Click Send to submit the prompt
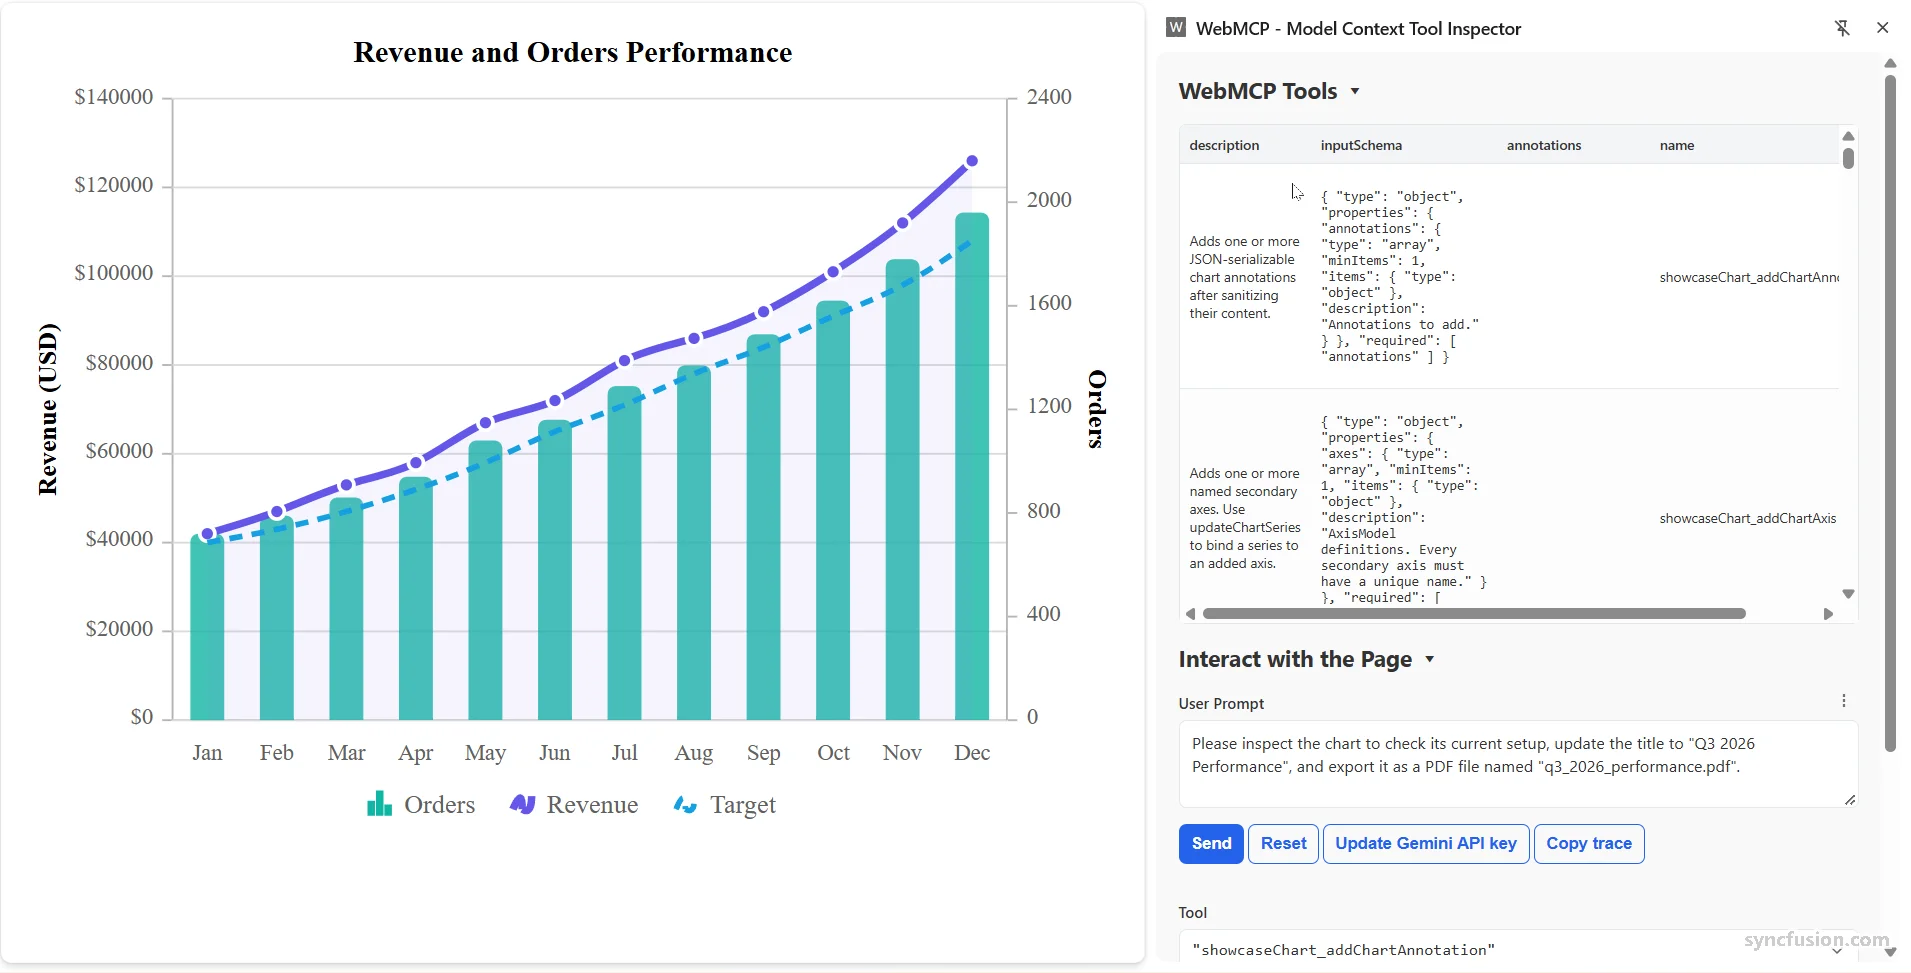Image resolution: width=1911 pixels, height=973 pixels. coord(1211,844)
